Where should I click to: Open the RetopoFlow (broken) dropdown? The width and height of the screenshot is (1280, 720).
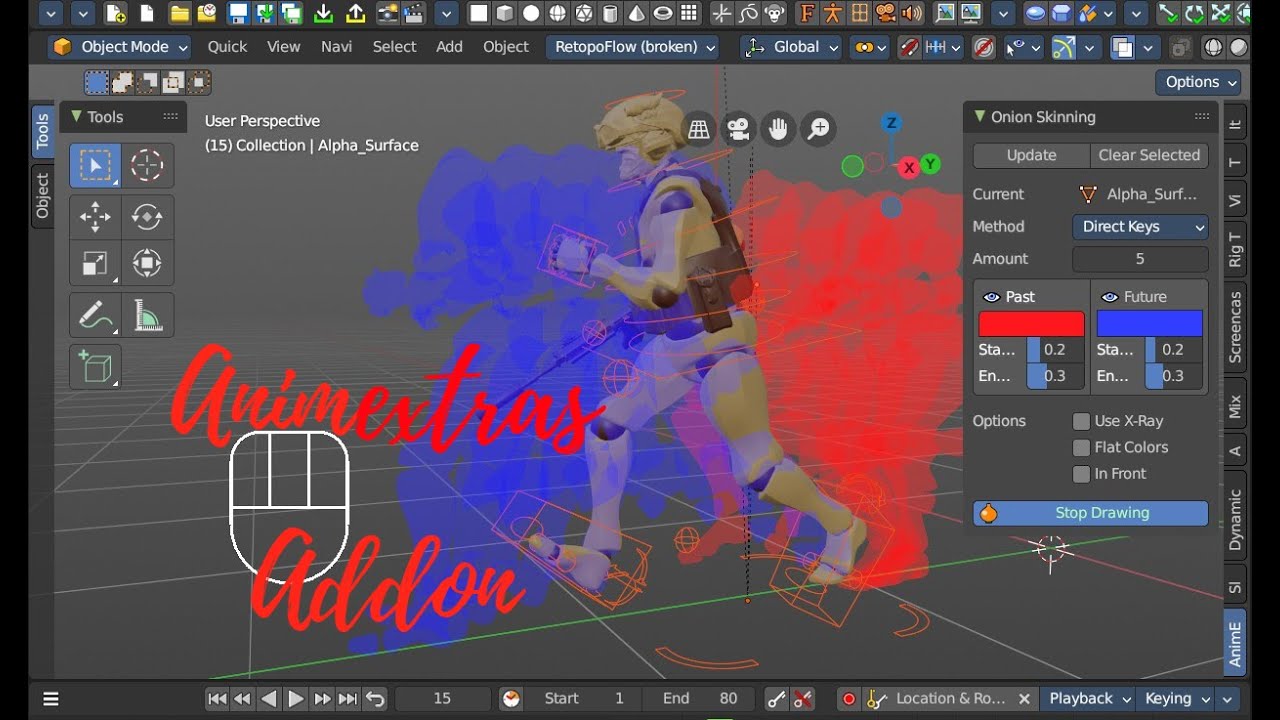(634, 47)
